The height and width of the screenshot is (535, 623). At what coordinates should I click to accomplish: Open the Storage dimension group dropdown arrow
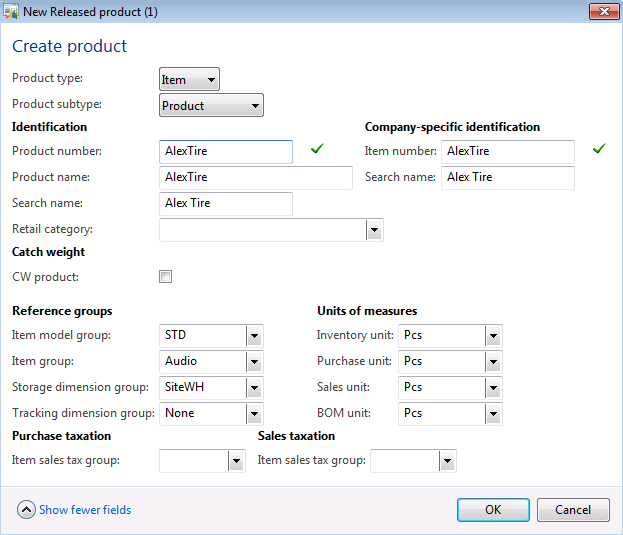pyautogui.click(x=254, y=388)
